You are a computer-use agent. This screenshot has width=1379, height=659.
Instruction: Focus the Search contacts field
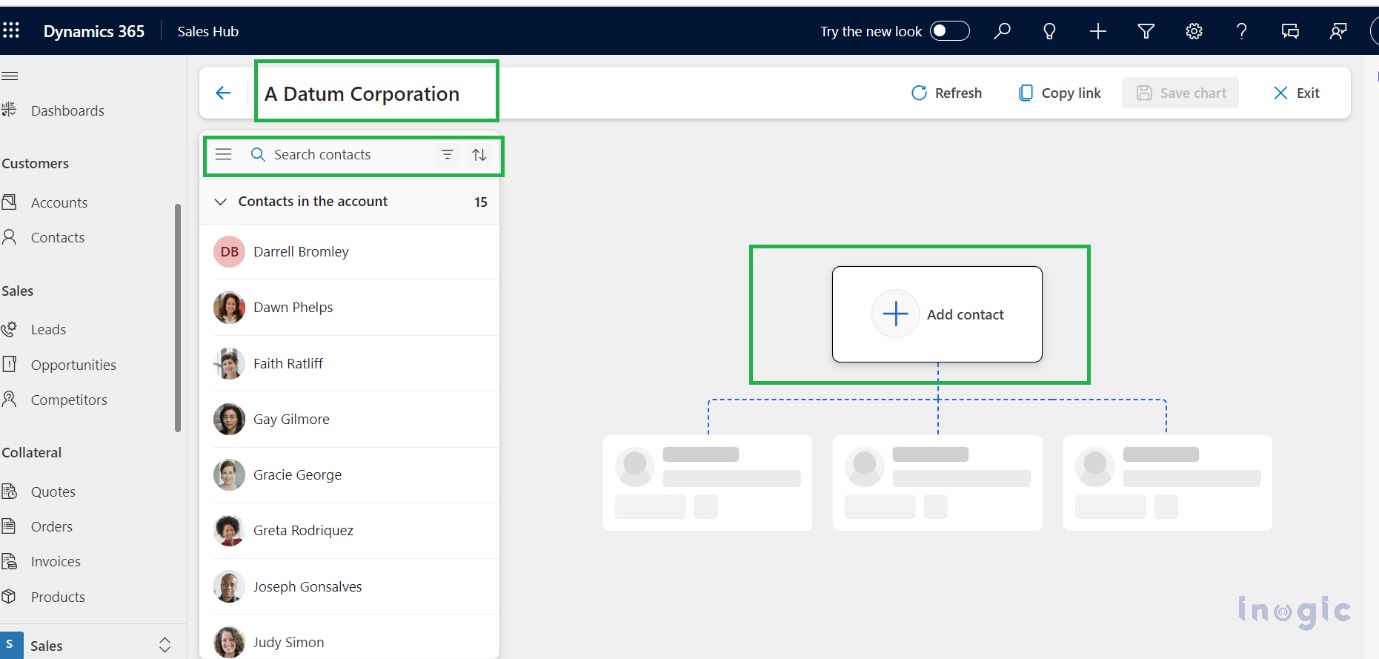pos(341,155)
